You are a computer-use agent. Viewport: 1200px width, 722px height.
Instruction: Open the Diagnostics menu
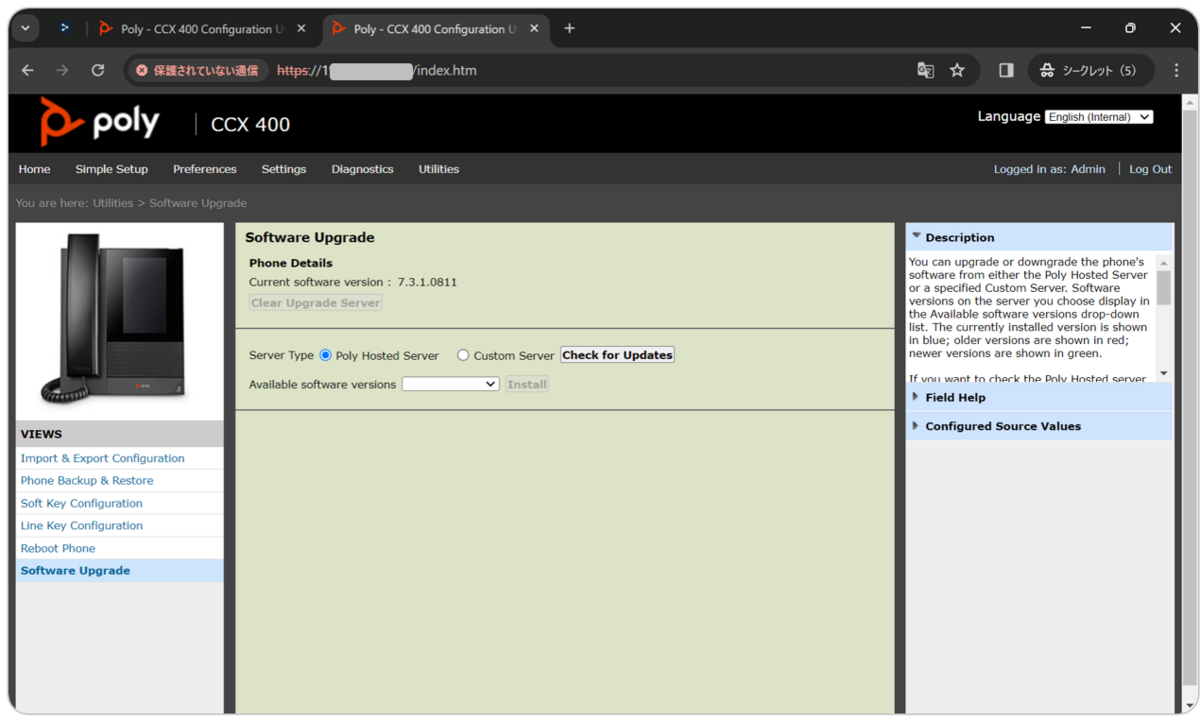pyautogui.click(x=363, y=169)
